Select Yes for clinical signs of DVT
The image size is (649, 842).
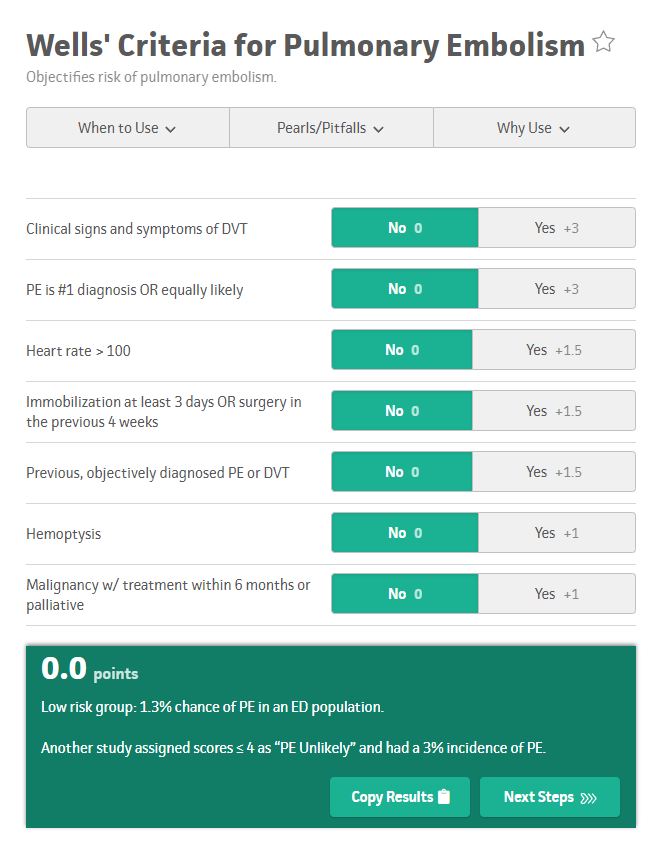tap(556, 228)
